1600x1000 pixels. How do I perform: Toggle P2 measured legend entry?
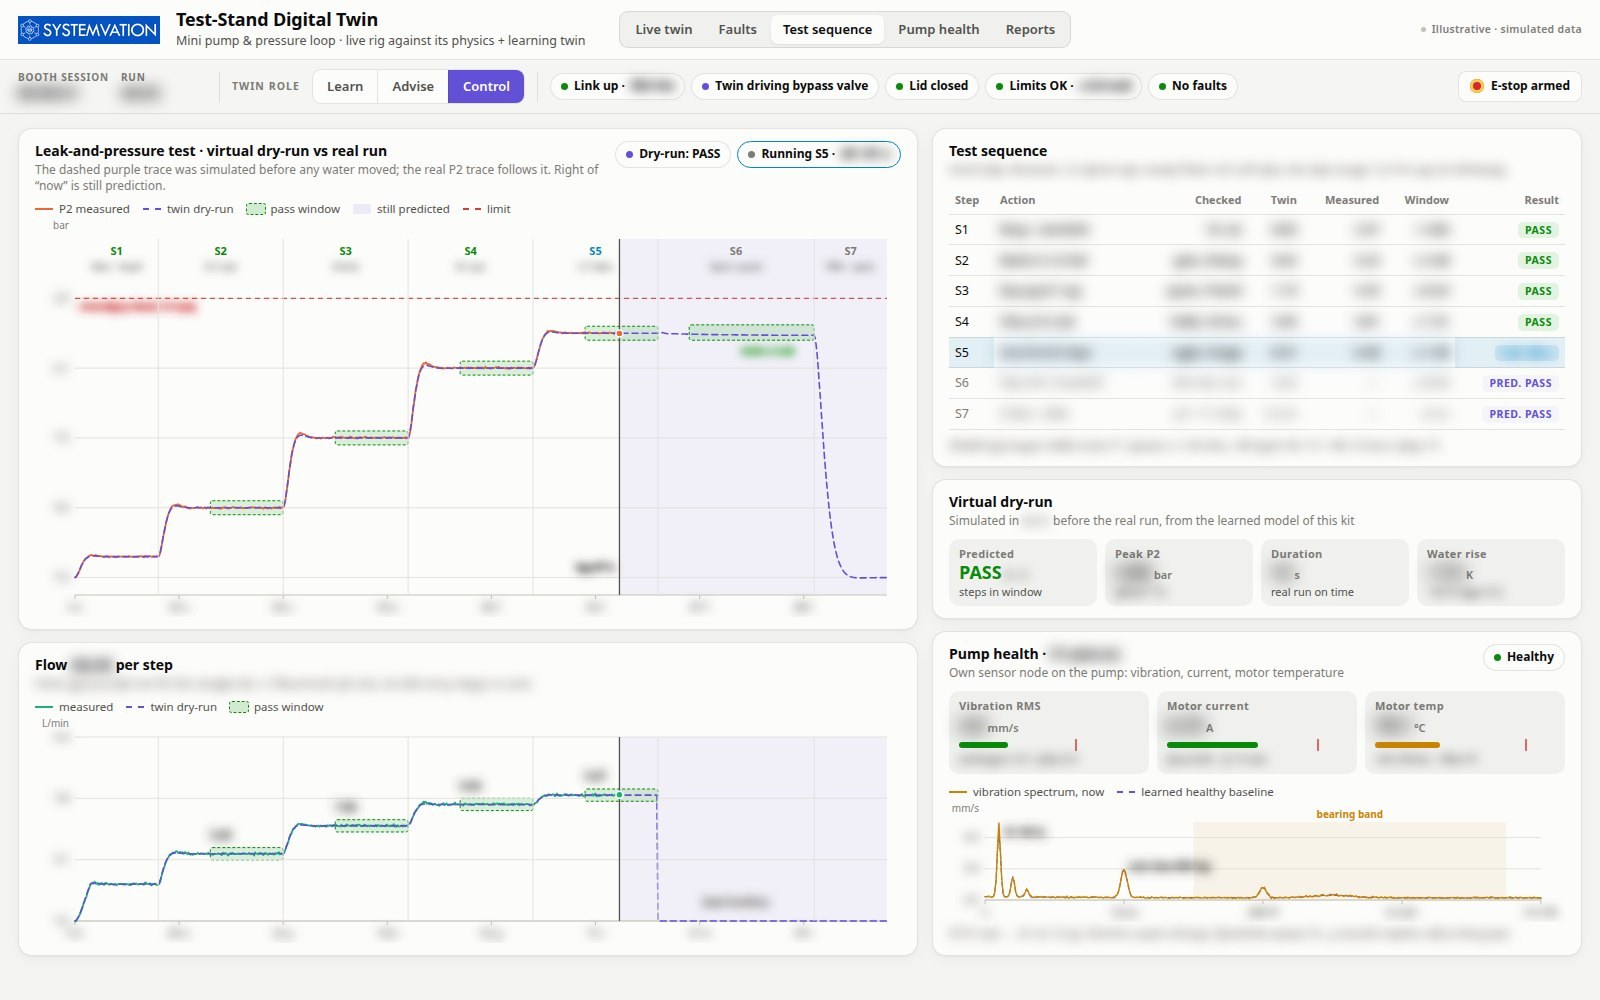click(x=82, y=209)
